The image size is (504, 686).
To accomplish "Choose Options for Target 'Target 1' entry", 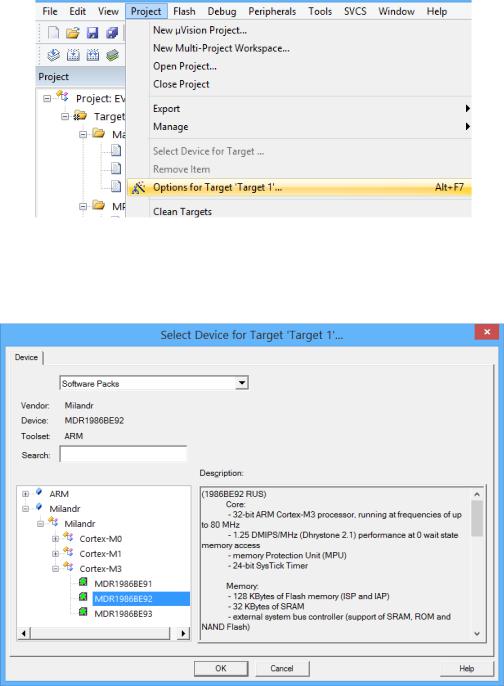I will pyautogui.click(x=299, y=187).
